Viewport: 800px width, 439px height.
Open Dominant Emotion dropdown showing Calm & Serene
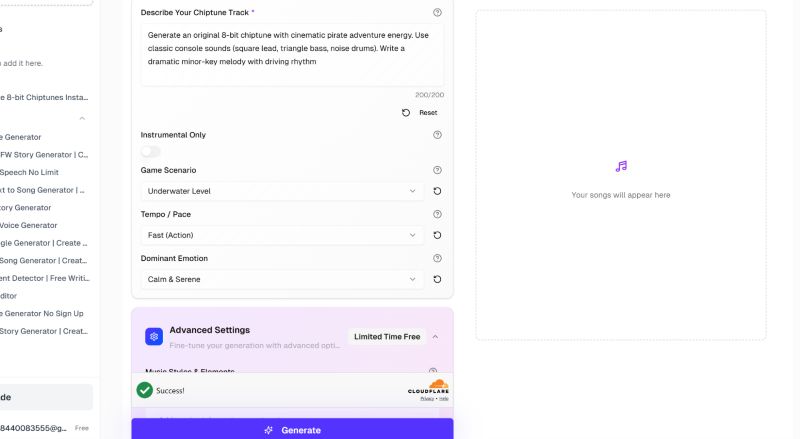click(x=282, y=279)
